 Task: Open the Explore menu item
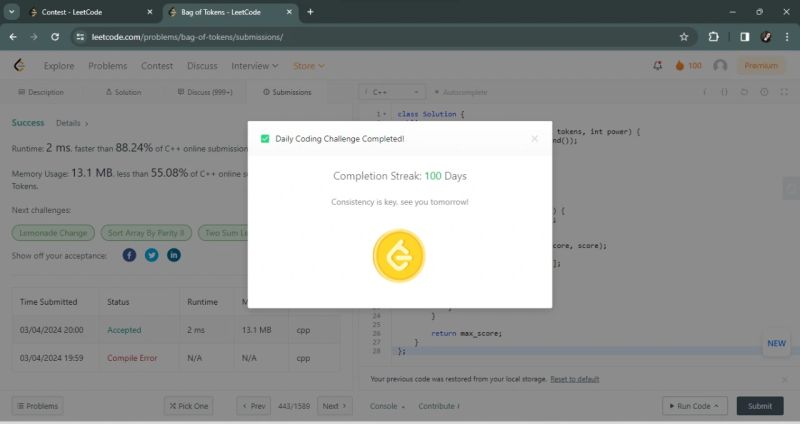[x=59, y=66]
